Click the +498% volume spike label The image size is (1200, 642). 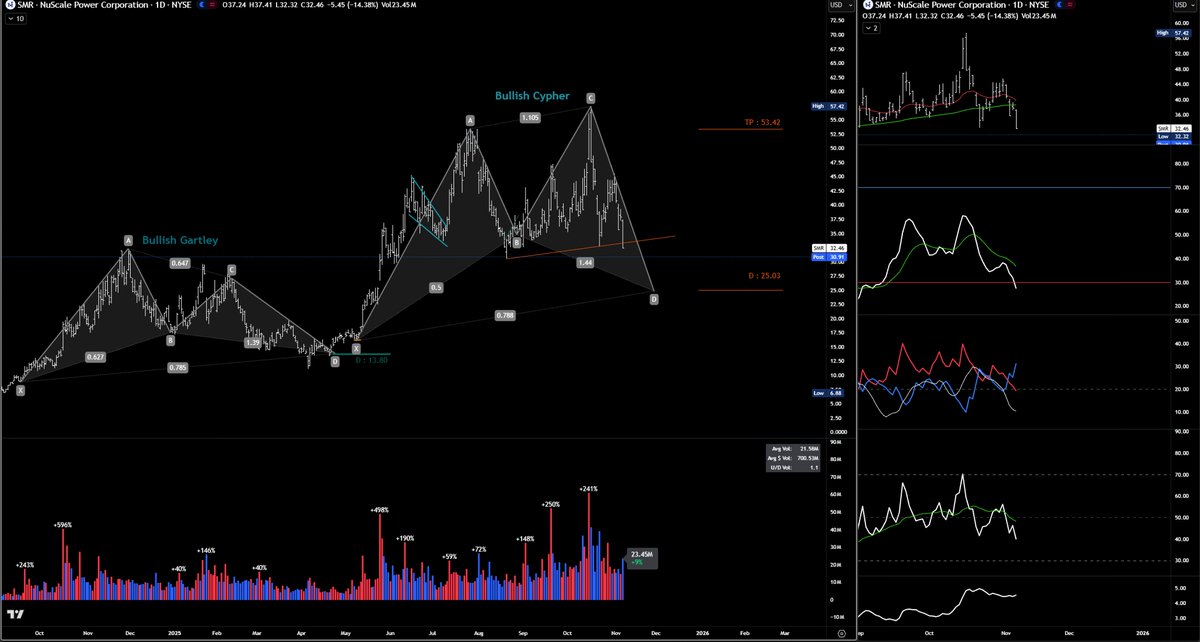379,510
